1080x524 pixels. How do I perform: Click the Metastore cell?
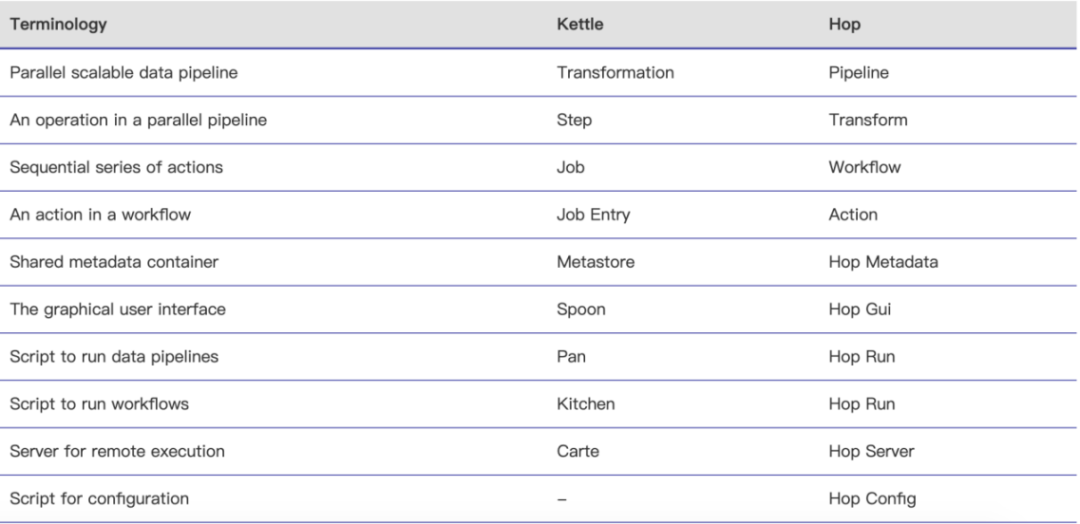pyautogui.click(x=595, y=262)
